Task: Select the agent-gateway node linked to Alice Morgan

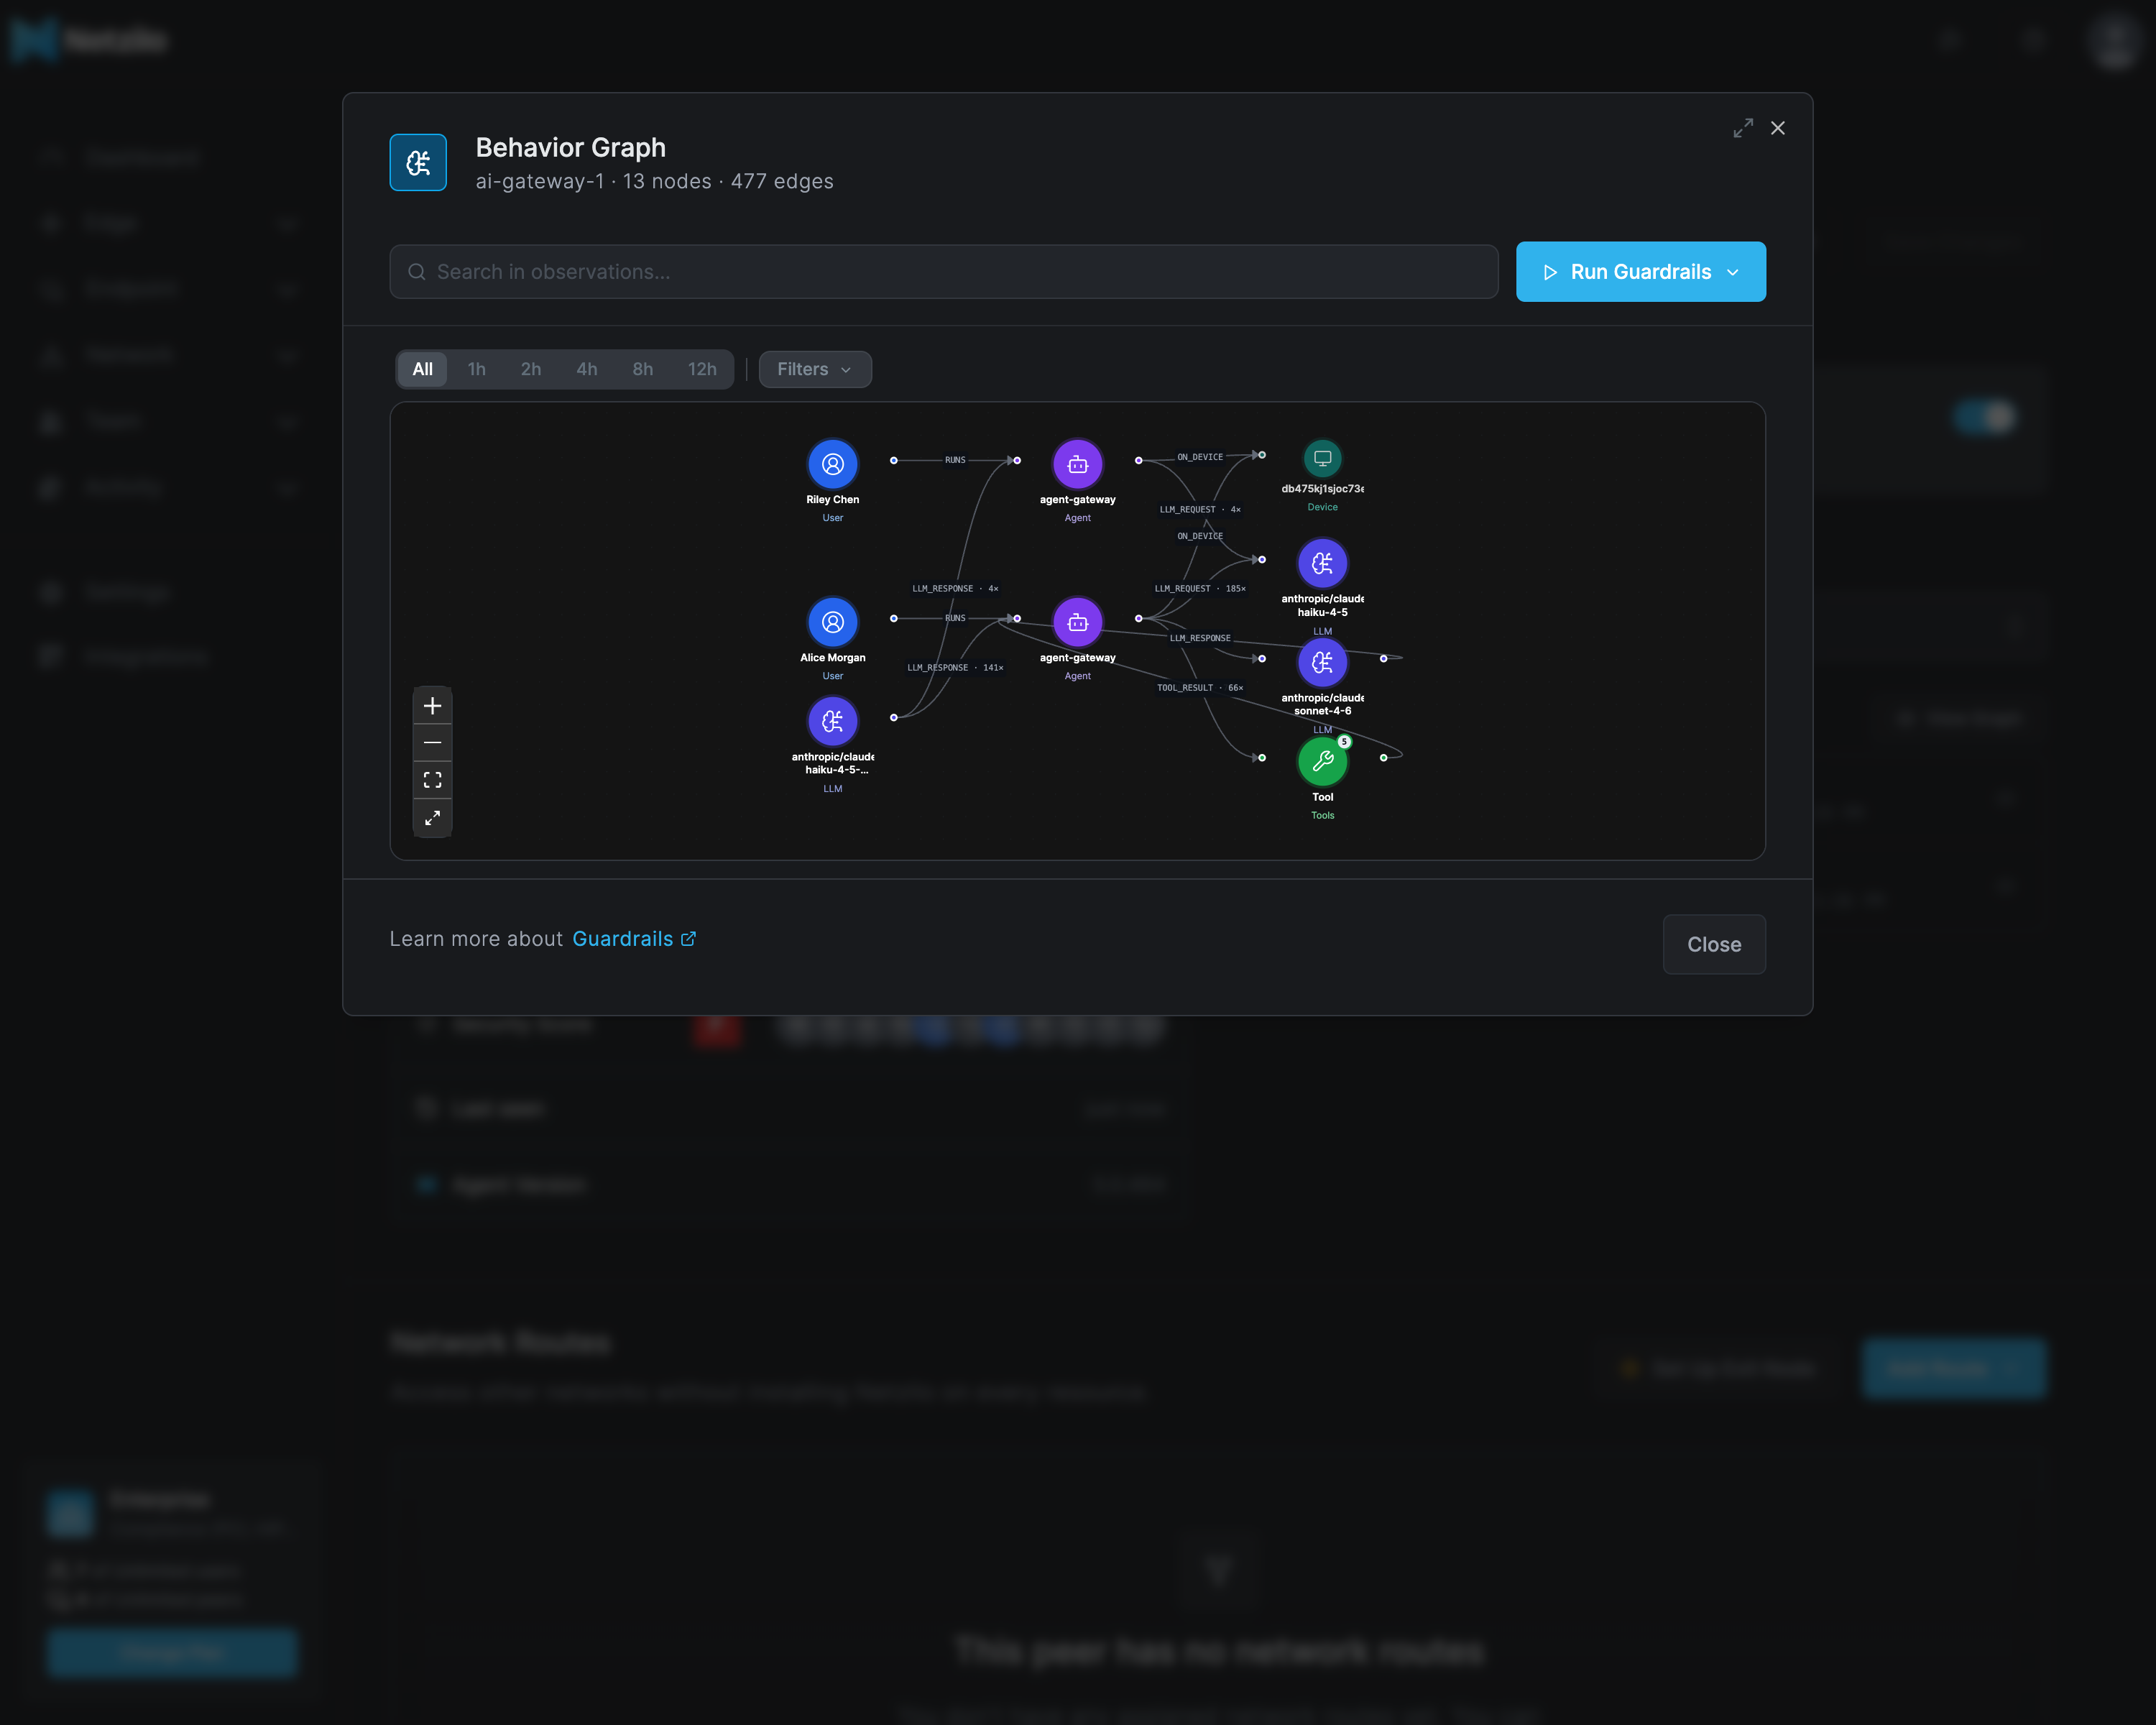Action: (x=1077, y=622)
